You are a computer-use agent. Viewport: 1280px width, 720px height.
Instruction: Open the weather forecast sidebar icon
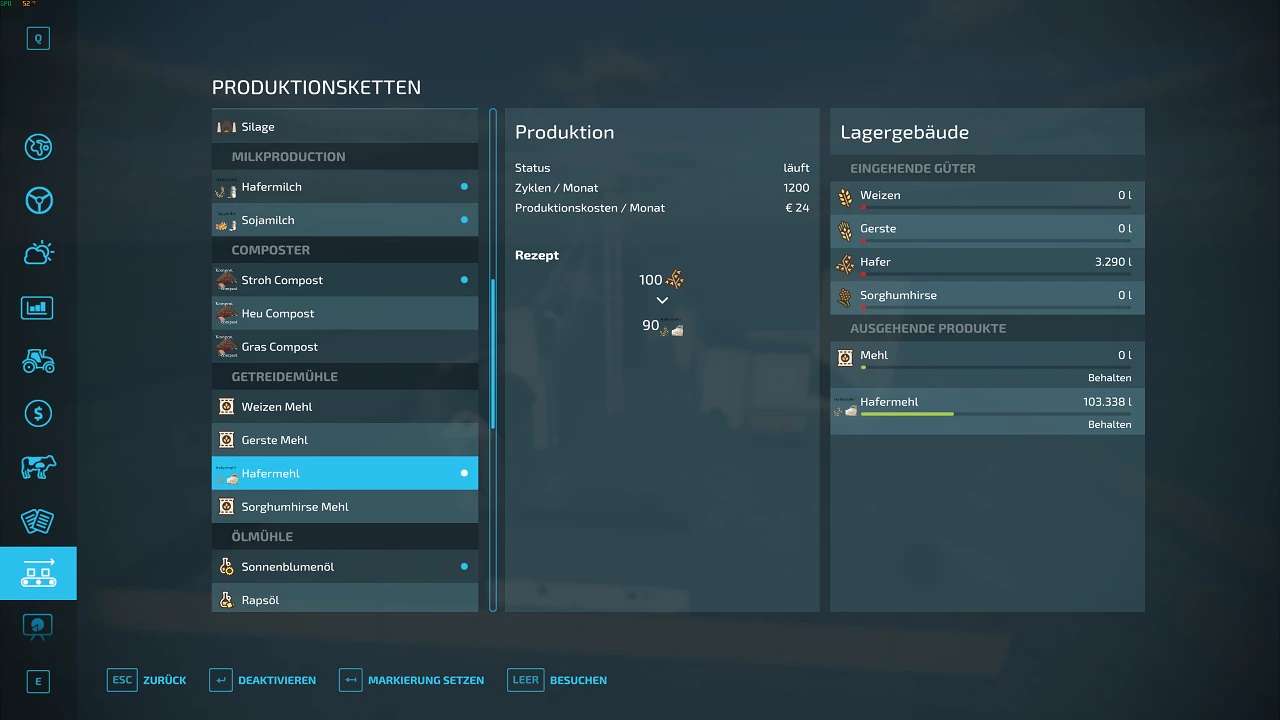38,253
